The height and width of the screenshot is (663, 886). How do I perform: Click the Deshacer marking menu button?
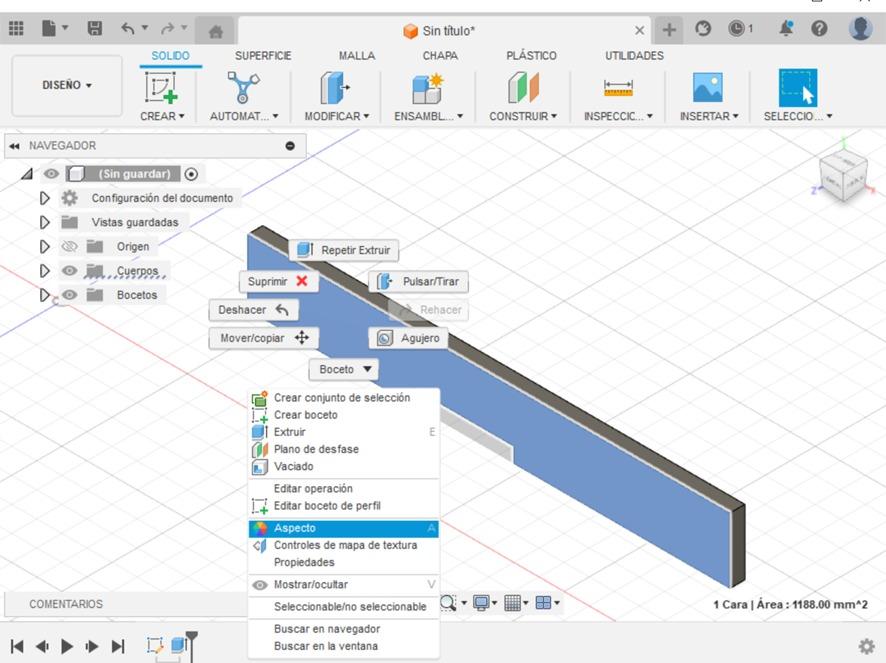coord(254,310)
